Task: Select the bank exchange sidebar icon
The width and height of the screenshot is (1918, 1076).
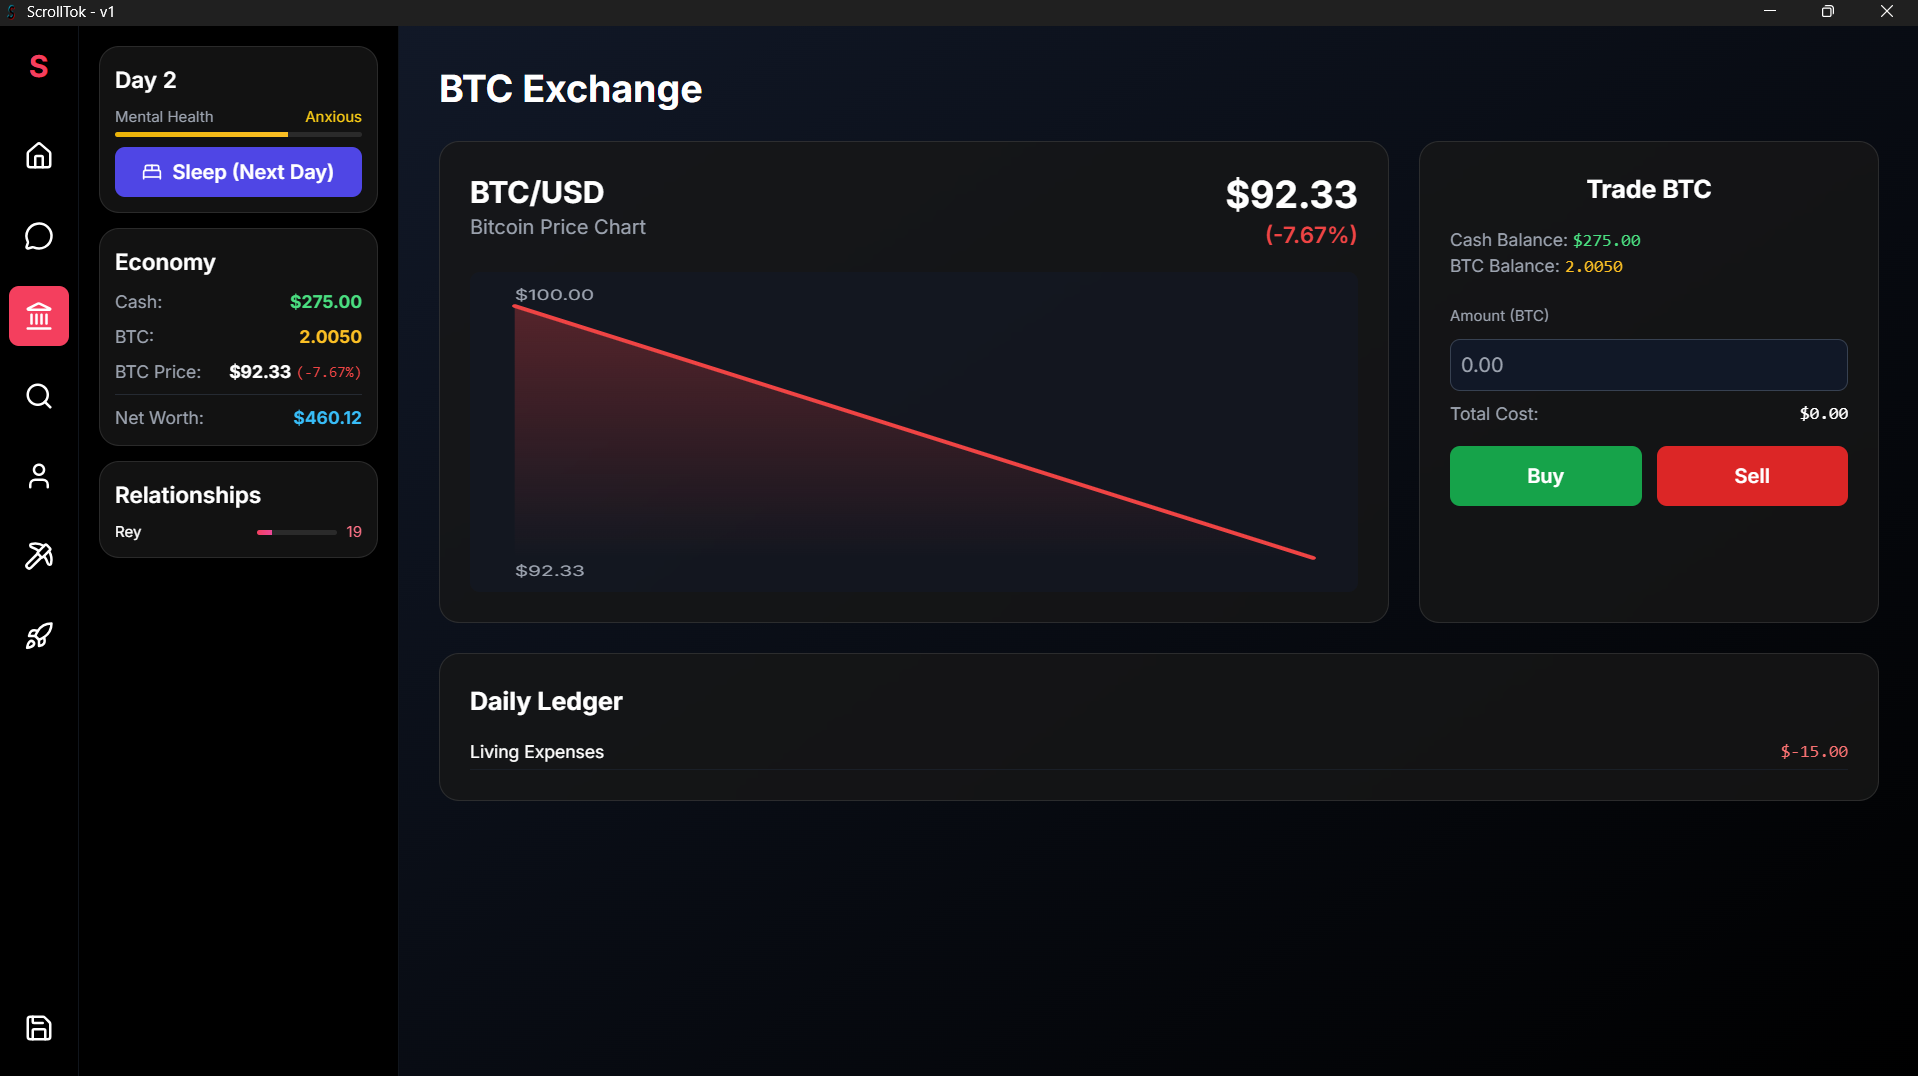Action: click(x=39, y=316)
